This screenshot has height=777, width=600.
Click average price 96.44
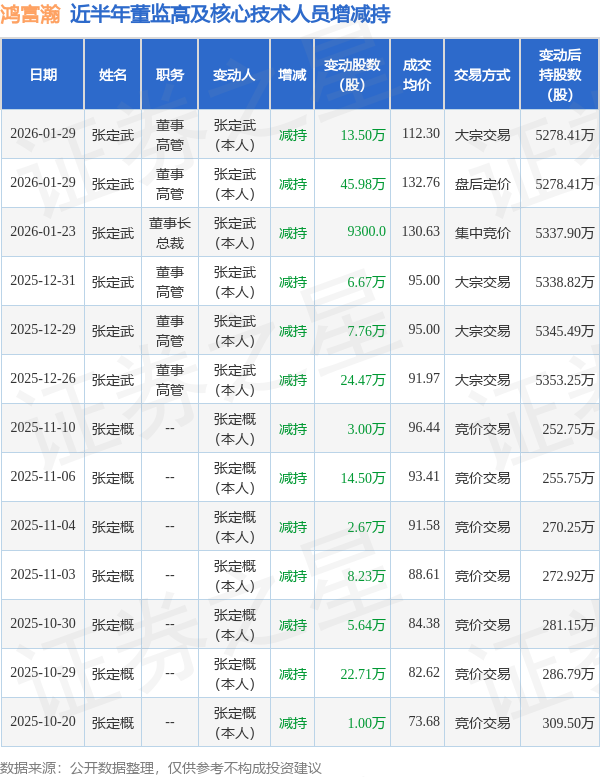pos(424,428)
